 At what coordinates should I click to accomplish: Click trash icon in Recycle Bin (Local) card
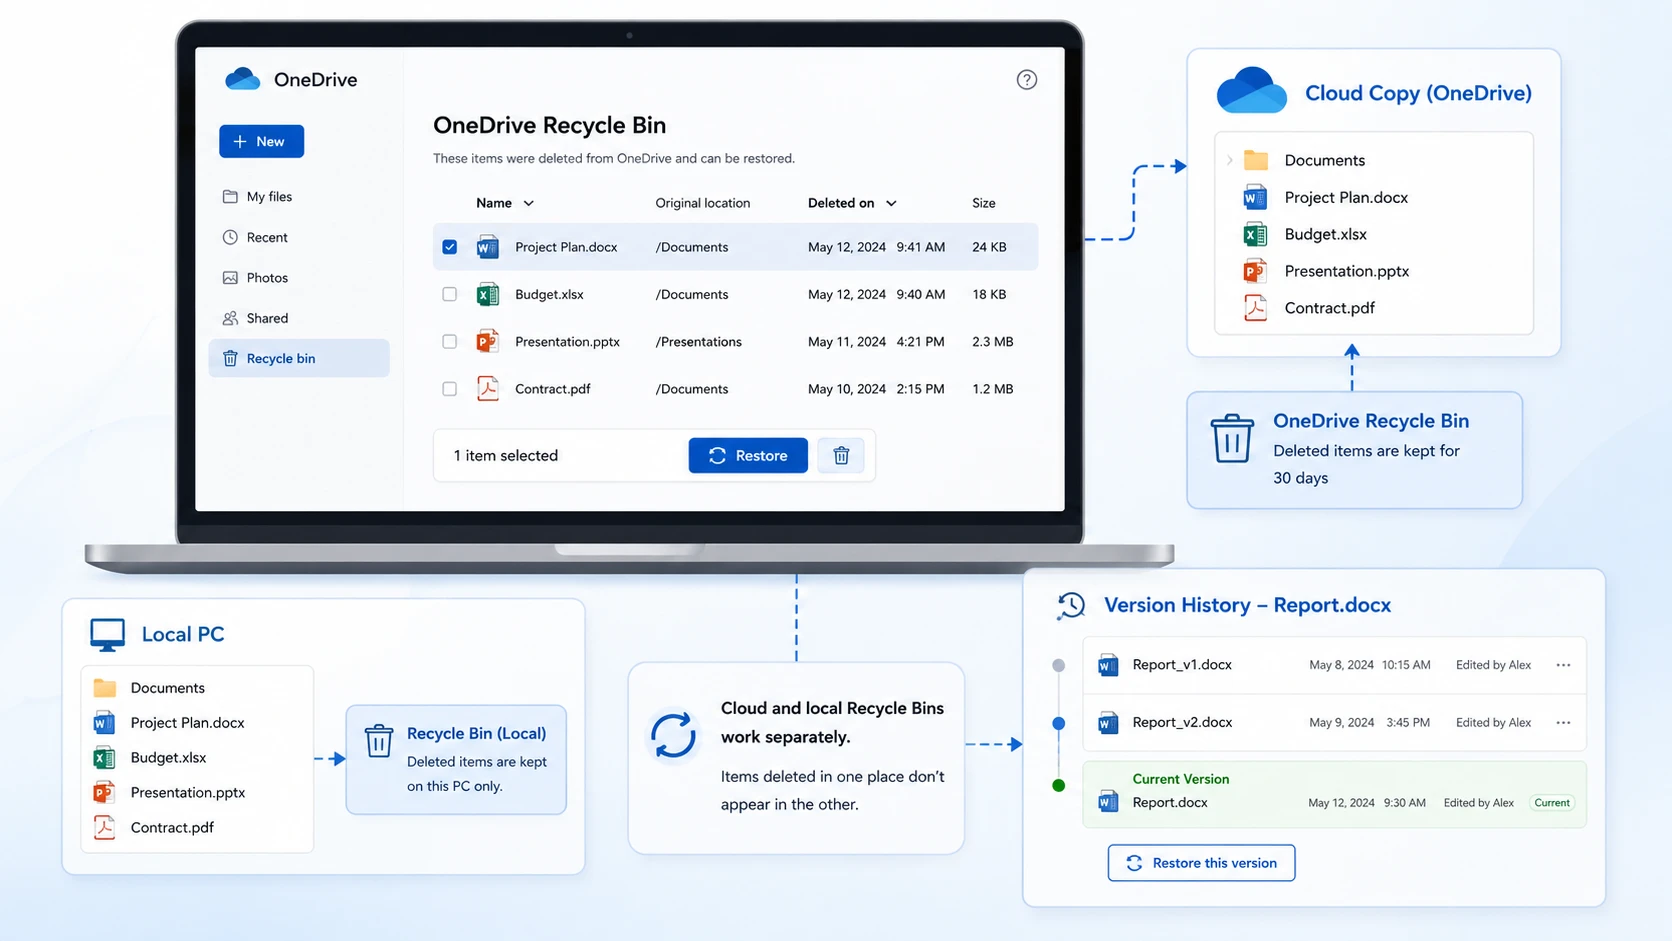click(378, 741)
